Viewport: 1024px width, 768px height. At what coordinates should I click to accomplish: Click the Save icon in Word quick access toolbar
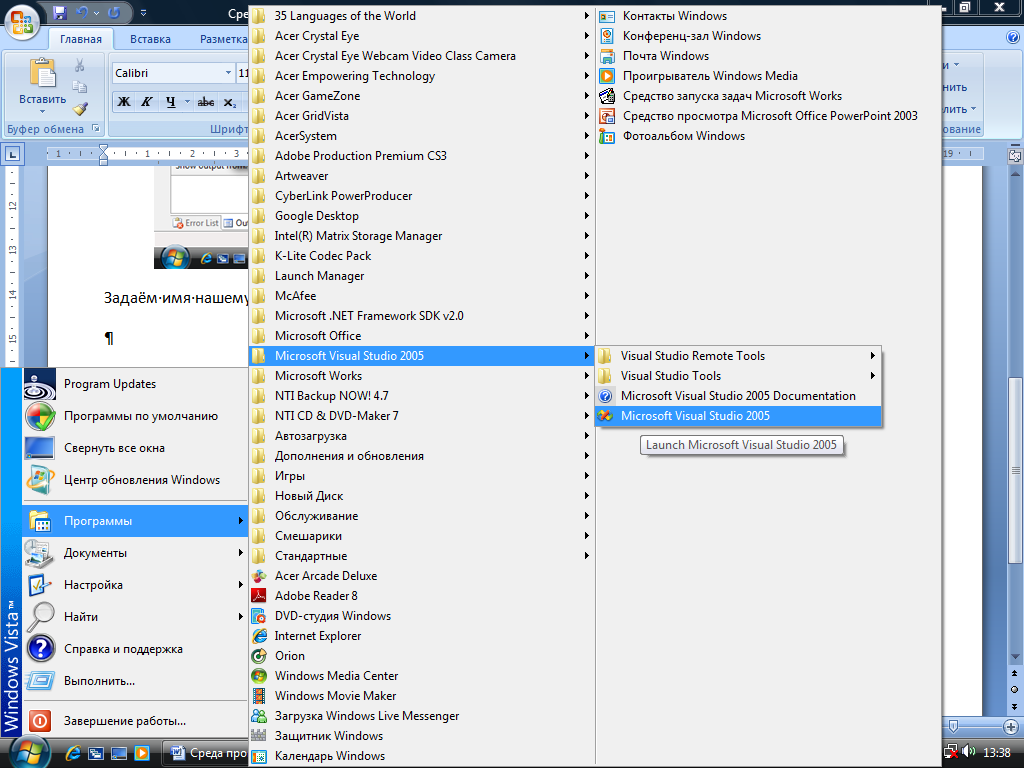pyautogui.click(x=60, y=12)
